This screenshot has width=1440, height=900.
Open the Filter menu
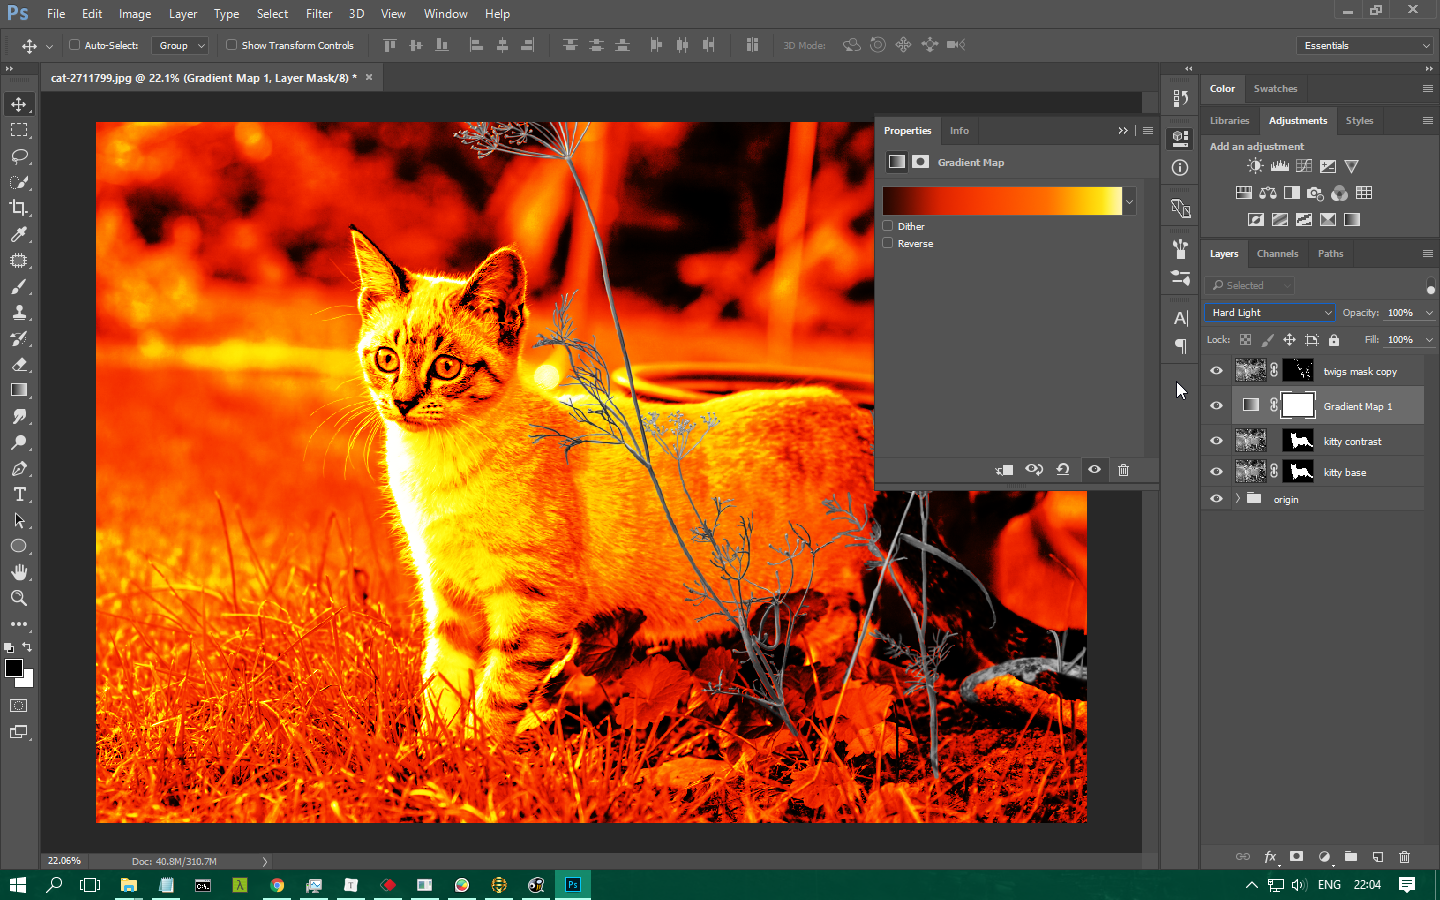319,14
